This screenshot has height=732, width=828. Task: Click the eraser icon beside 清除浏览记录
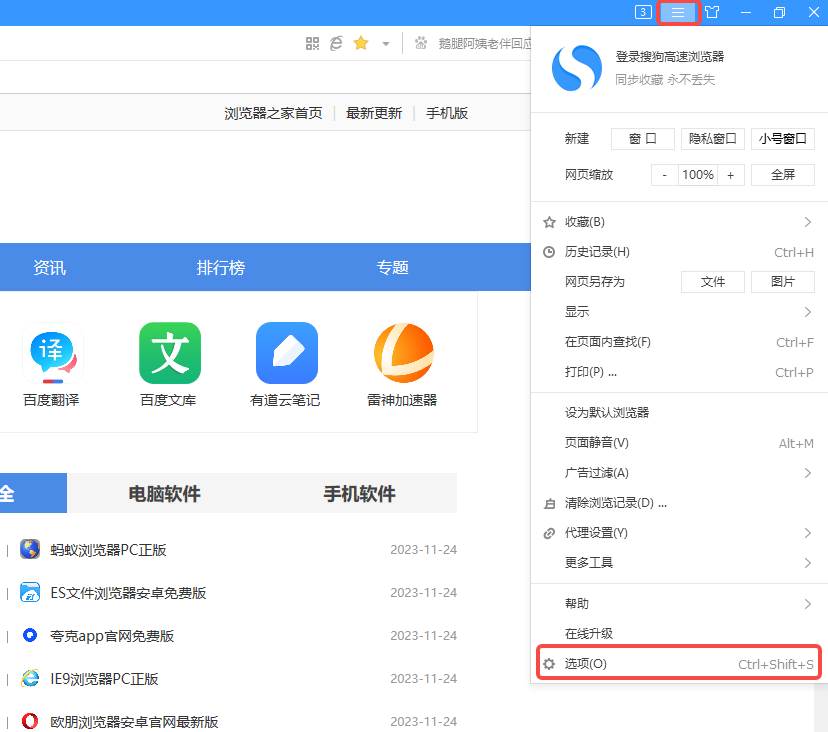pyautogui.click(x=549, y=504)
